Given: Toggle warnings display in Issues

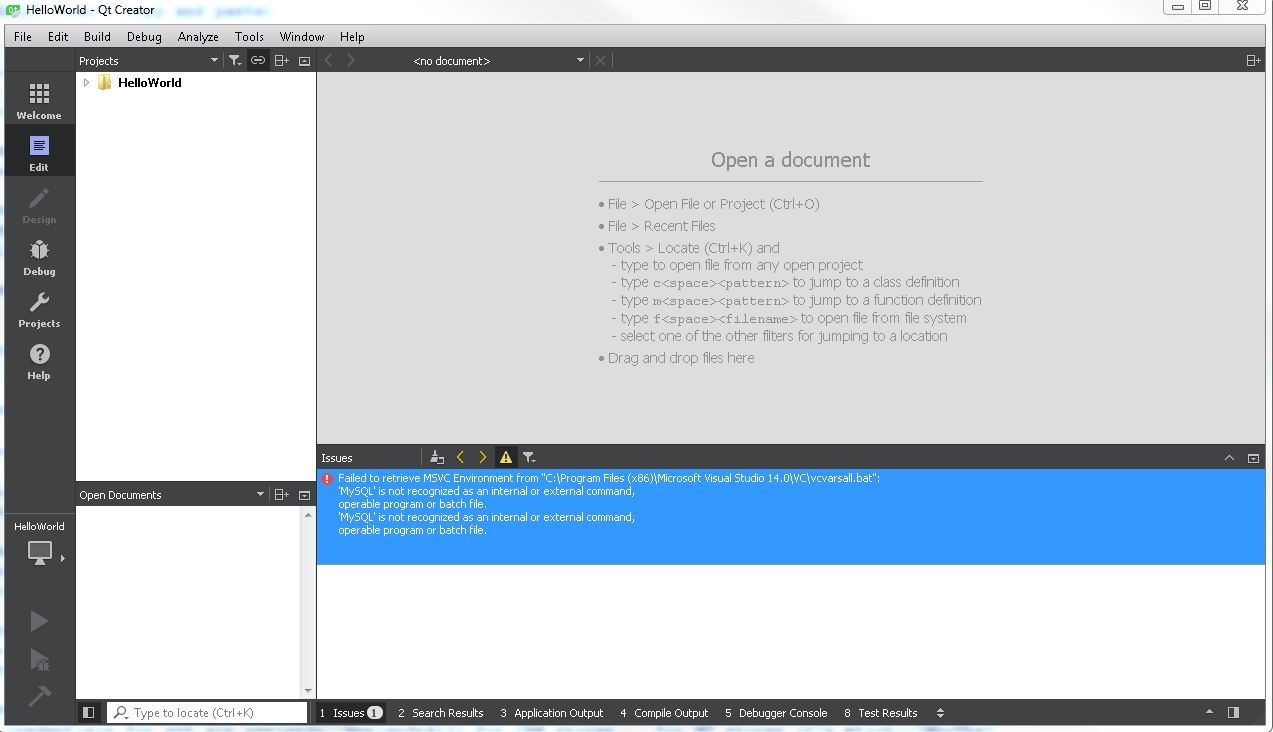Looking at the screenshot, I should [x=506, y=457].
